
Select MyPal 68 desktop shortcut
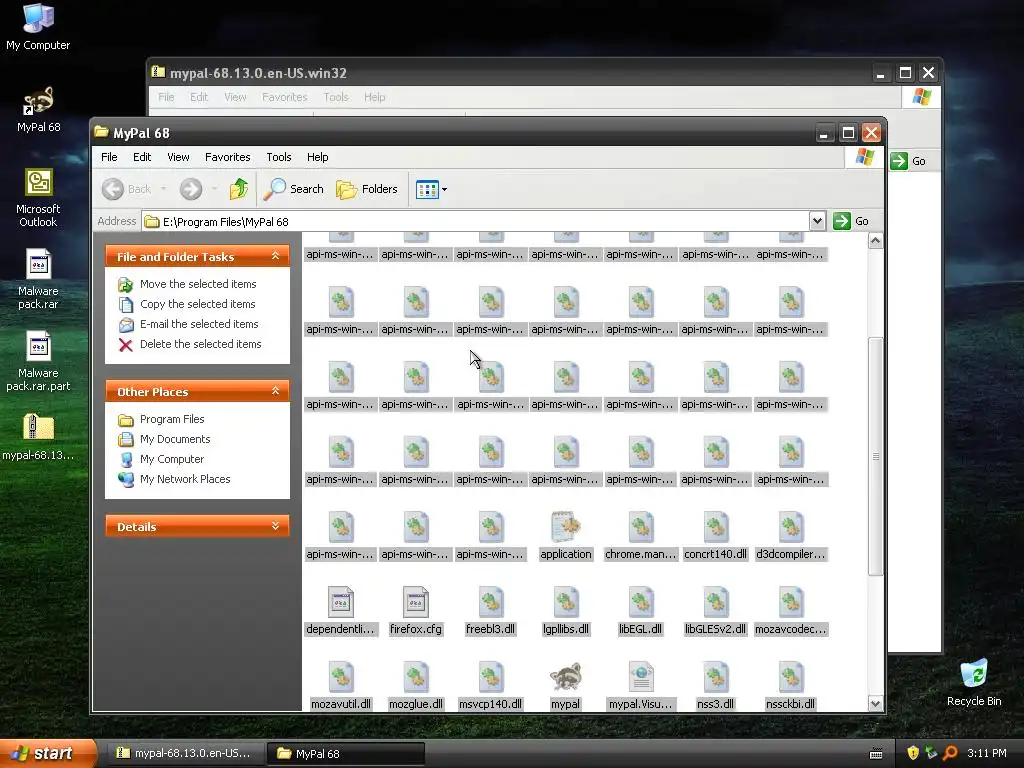click(38, 109)
